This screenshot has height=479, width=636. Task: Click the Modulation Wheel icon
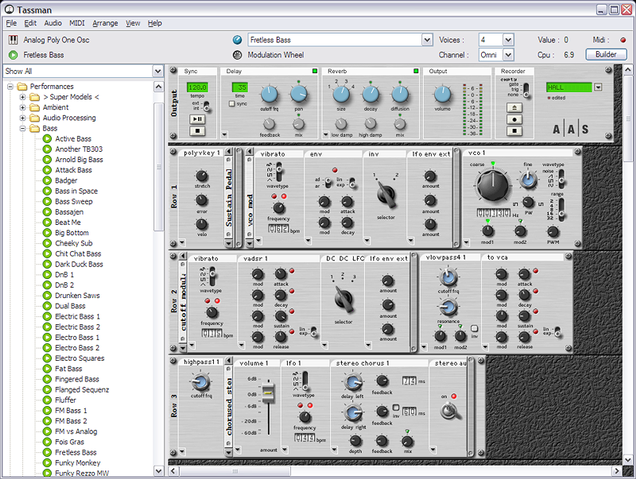pos(237,55)
